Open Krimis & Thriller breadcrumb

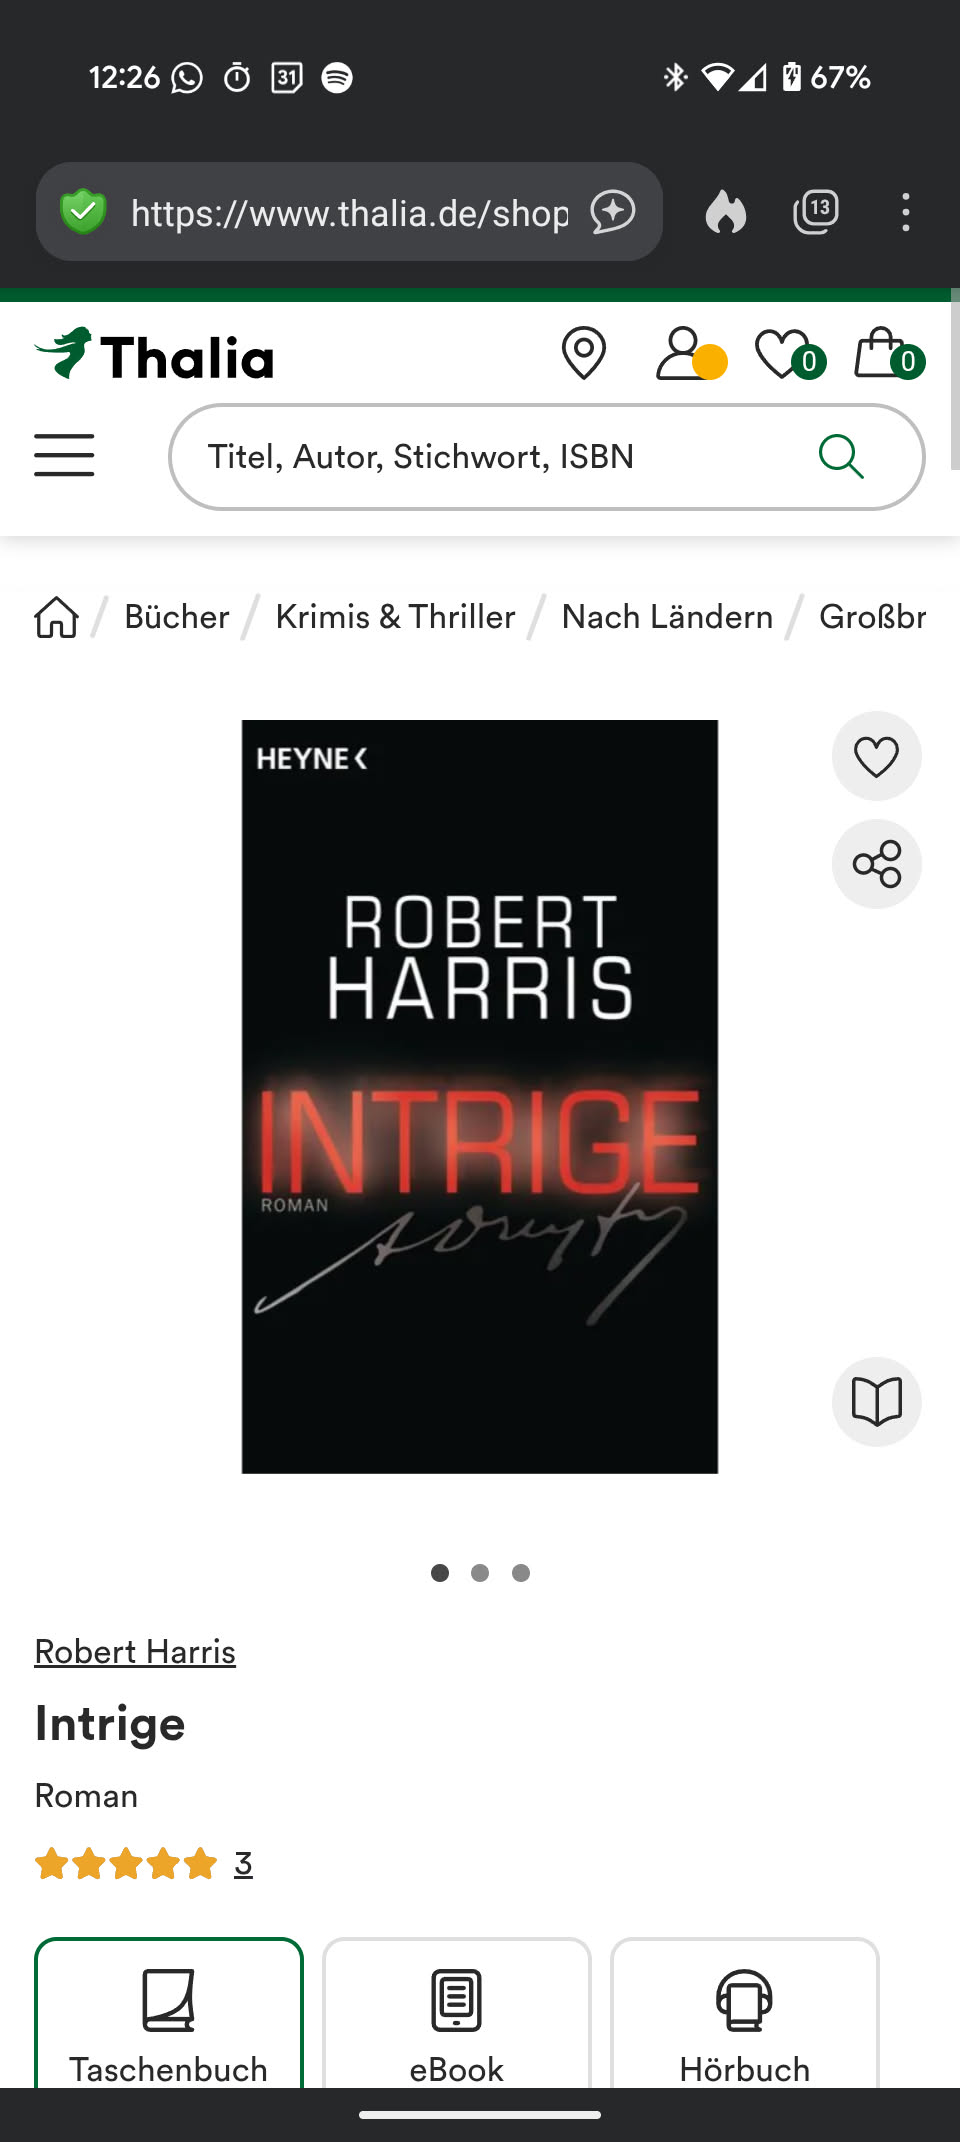(x=395, y=617)
